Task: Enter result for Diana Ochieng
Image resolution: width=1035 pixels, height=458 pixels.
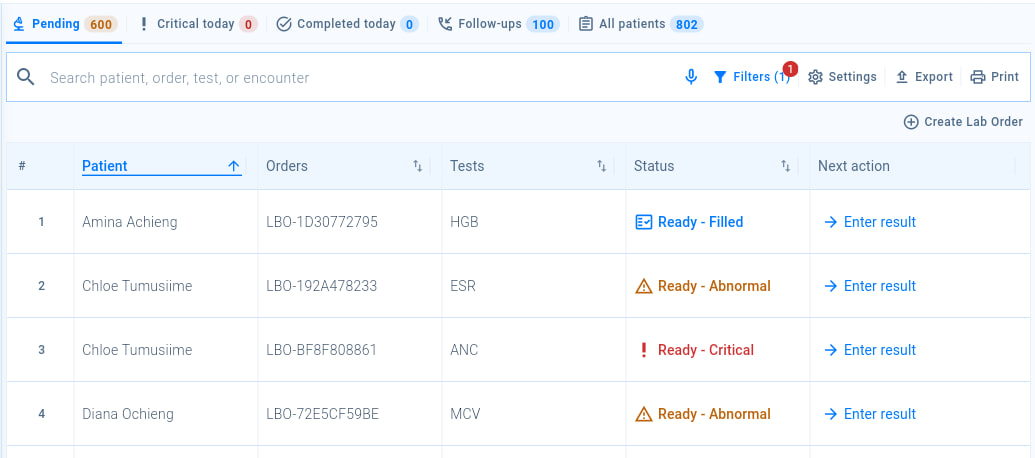Action: click(870, 414)
